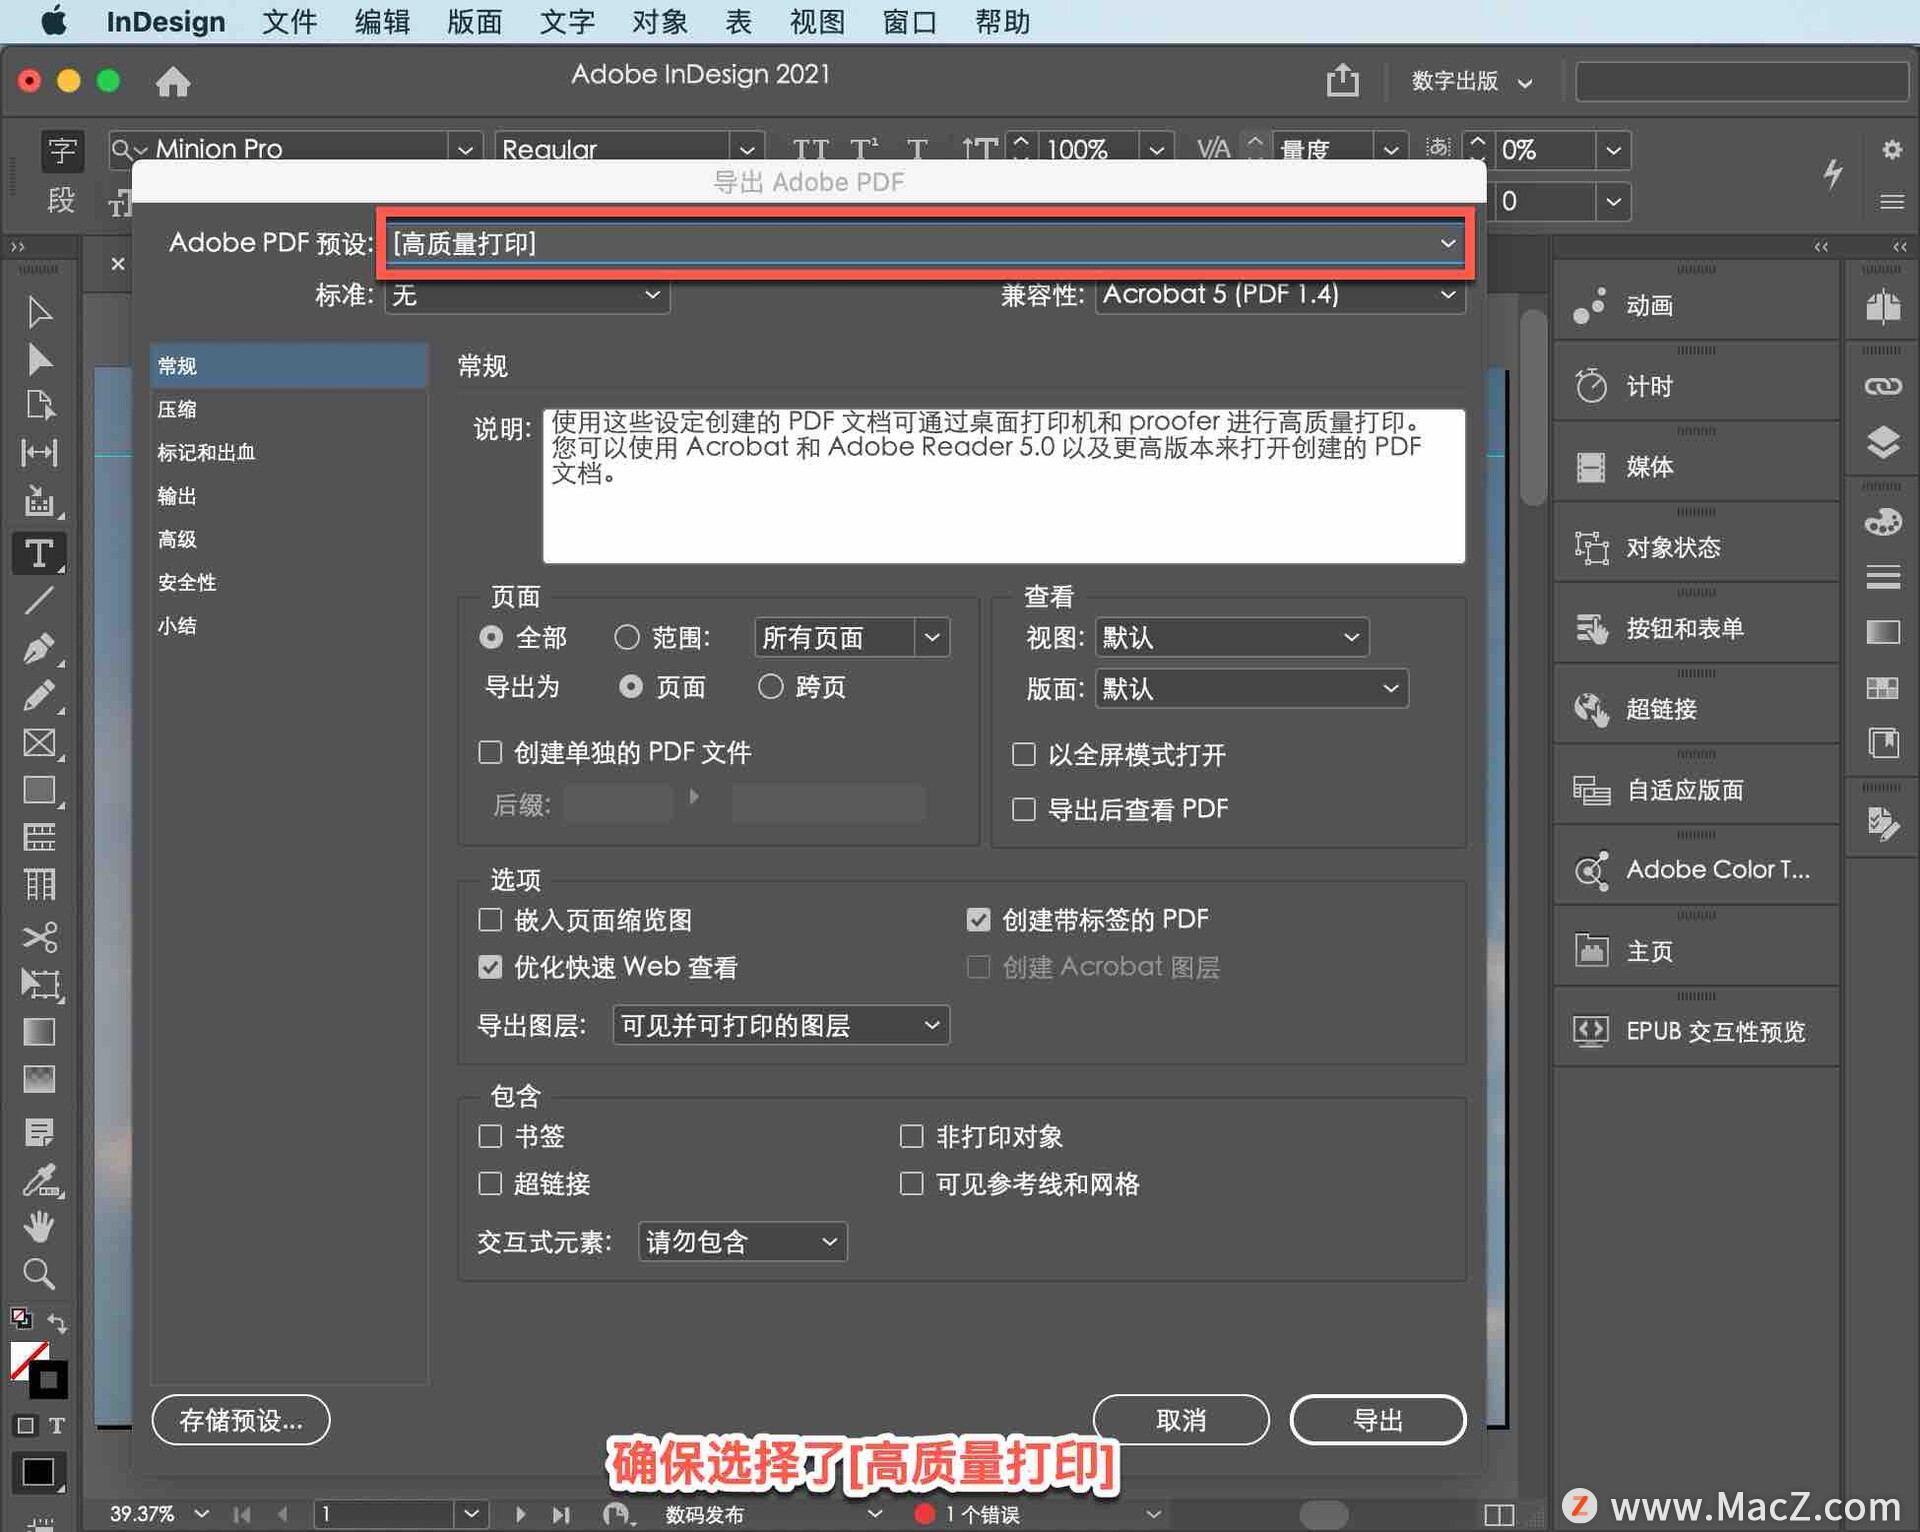Enable 非打印对象 checkbox
The width and height of the screenshot is (1920, 1532).
[911, 1136]
